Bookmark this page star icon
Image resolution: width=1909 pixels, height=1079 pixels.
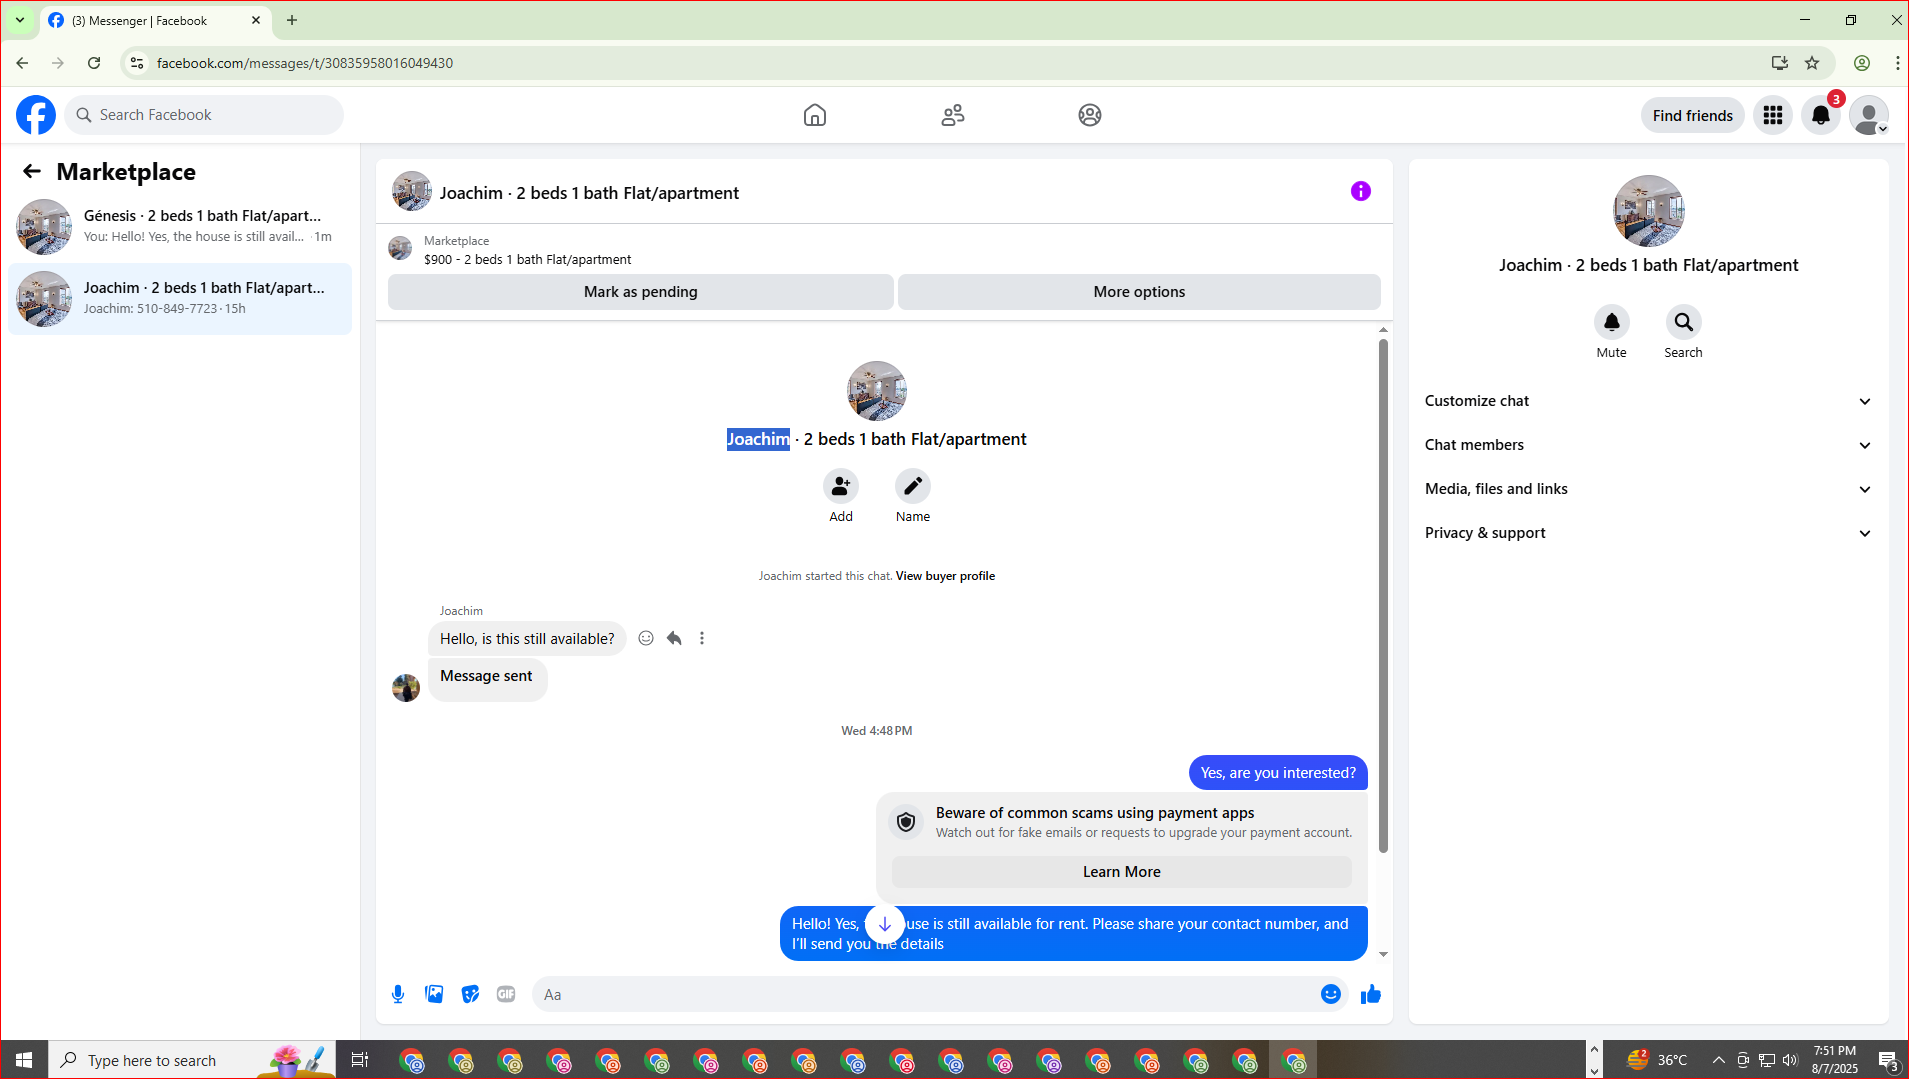(1812, 63)
